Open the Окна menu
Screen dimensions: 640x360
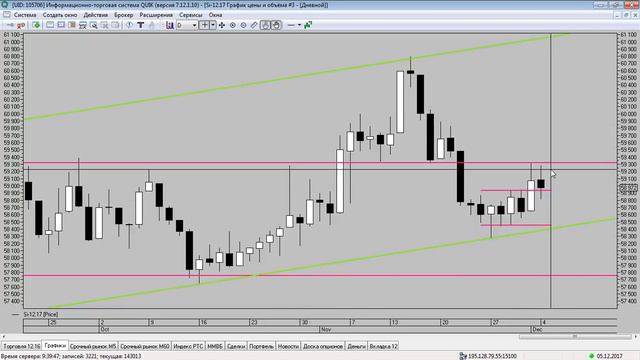[x=216, y=15]
